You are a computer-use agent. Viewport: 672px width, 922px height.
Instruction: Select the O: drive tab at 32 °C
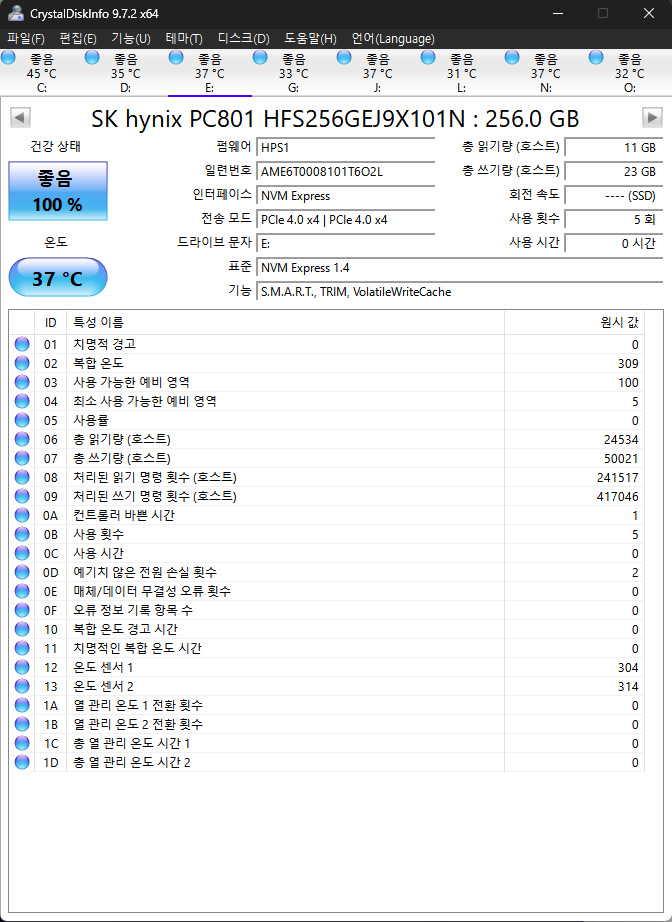click(x=630, y=73)
